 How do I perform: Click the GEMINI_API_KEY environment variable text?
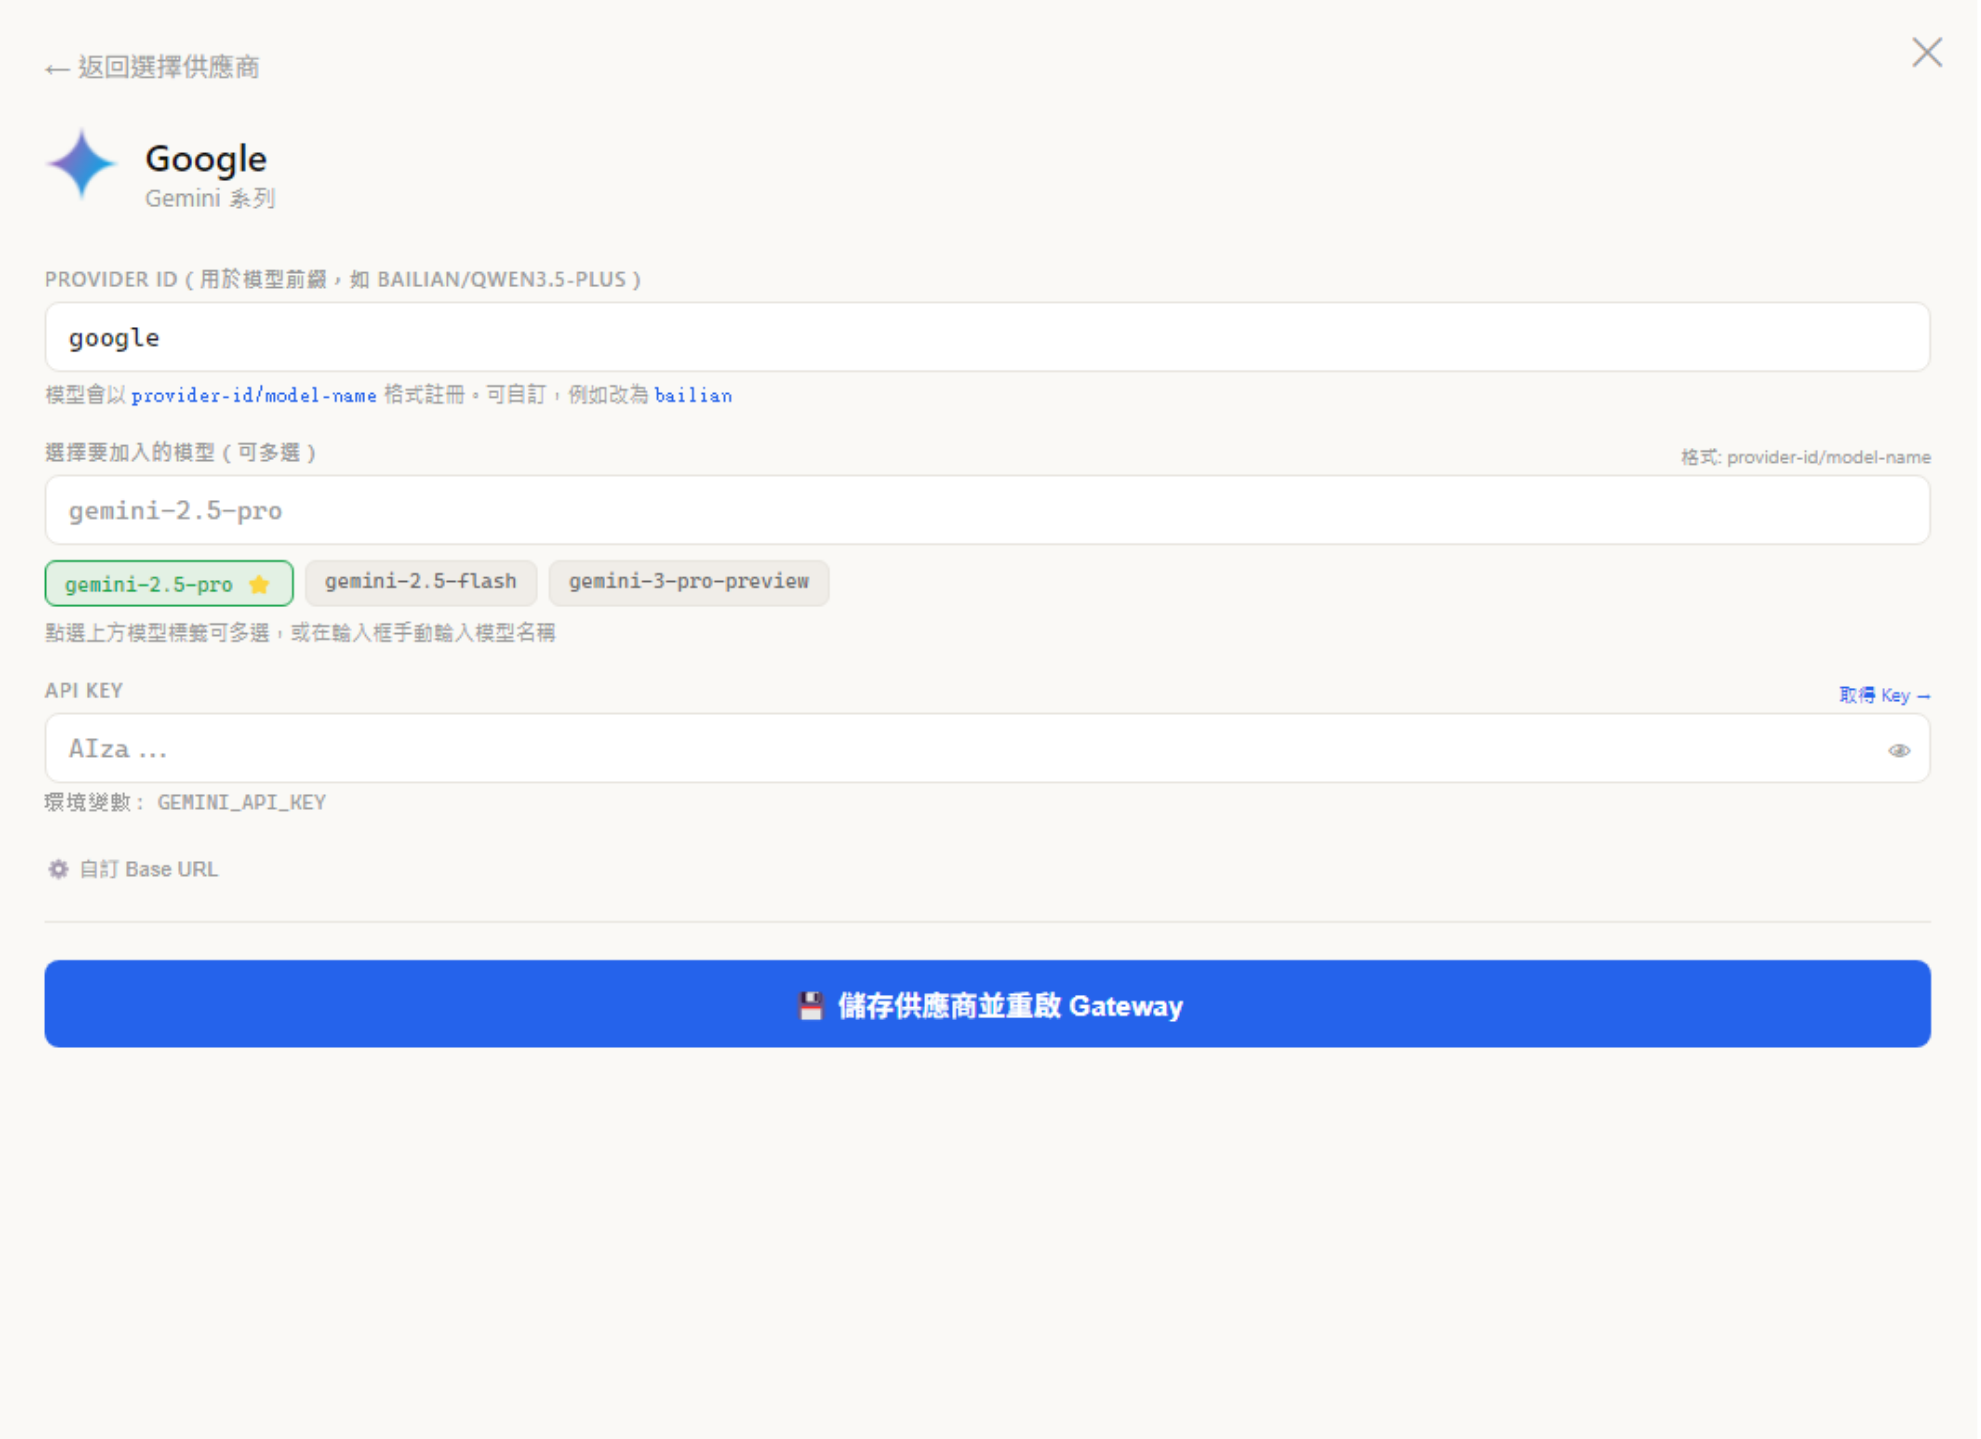(242, 803)
